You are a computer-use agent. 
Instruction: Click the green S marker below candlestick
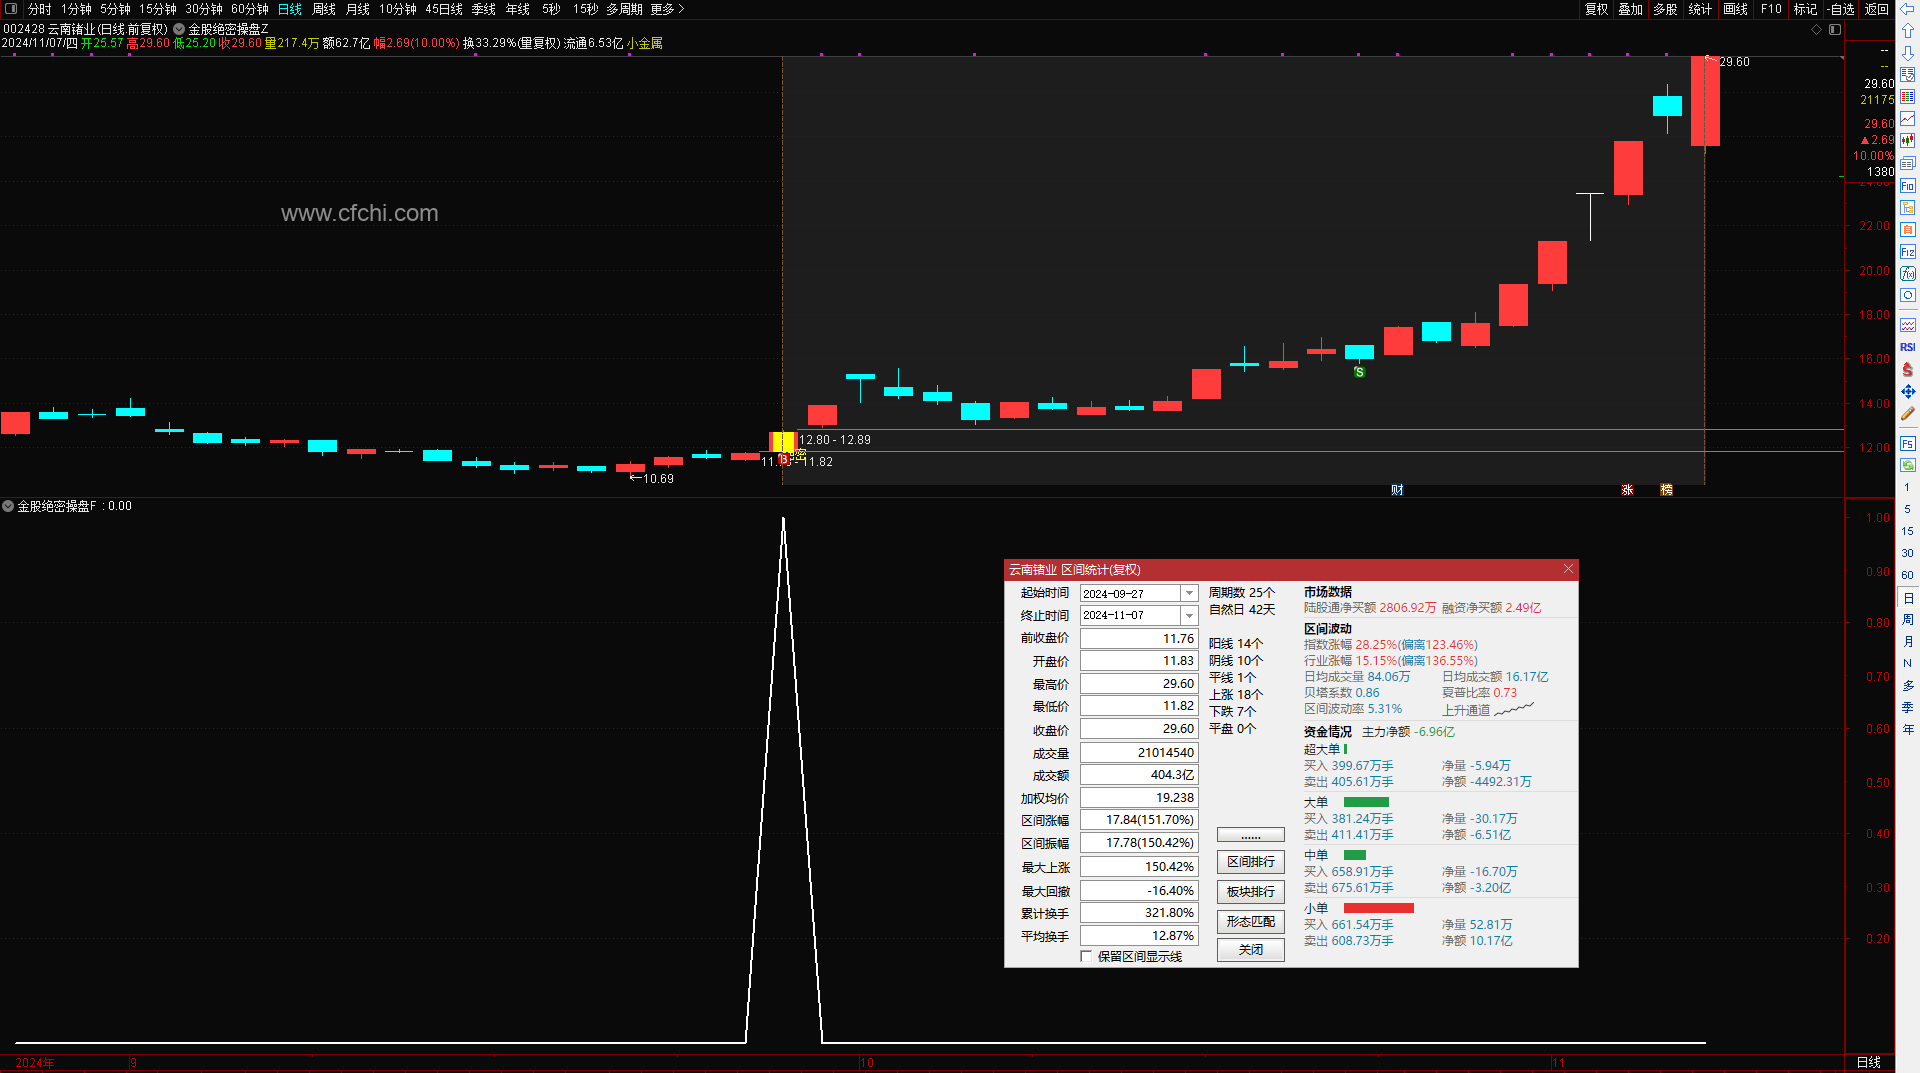1359,372
